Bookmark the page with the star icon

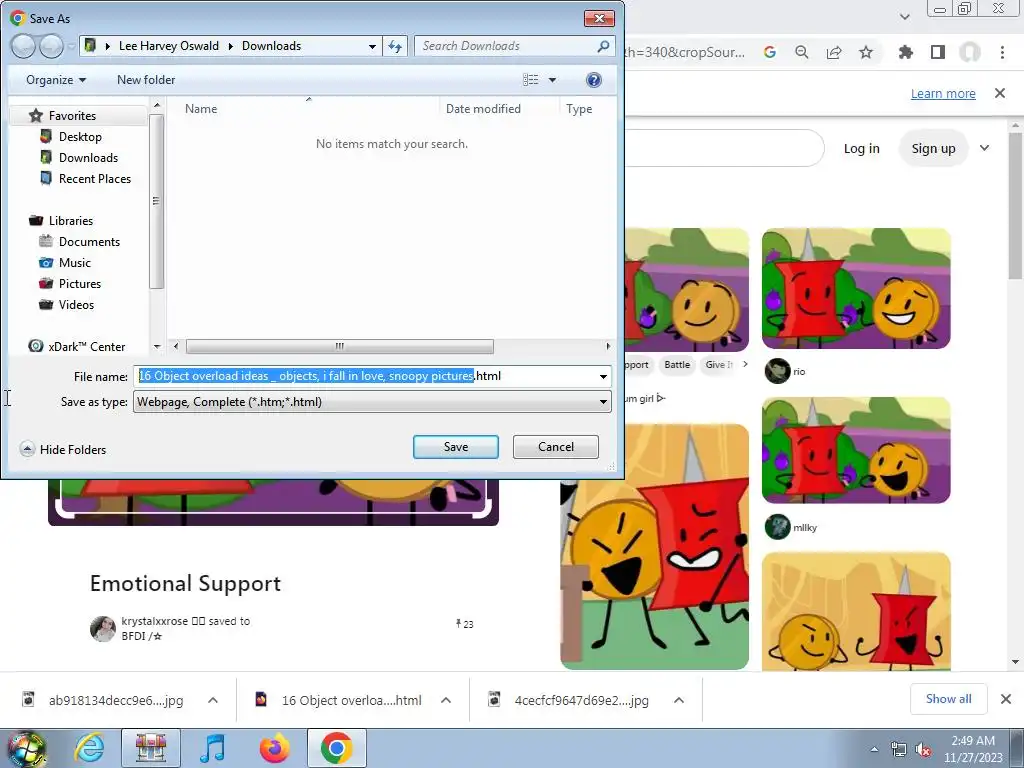coord(866,52)
